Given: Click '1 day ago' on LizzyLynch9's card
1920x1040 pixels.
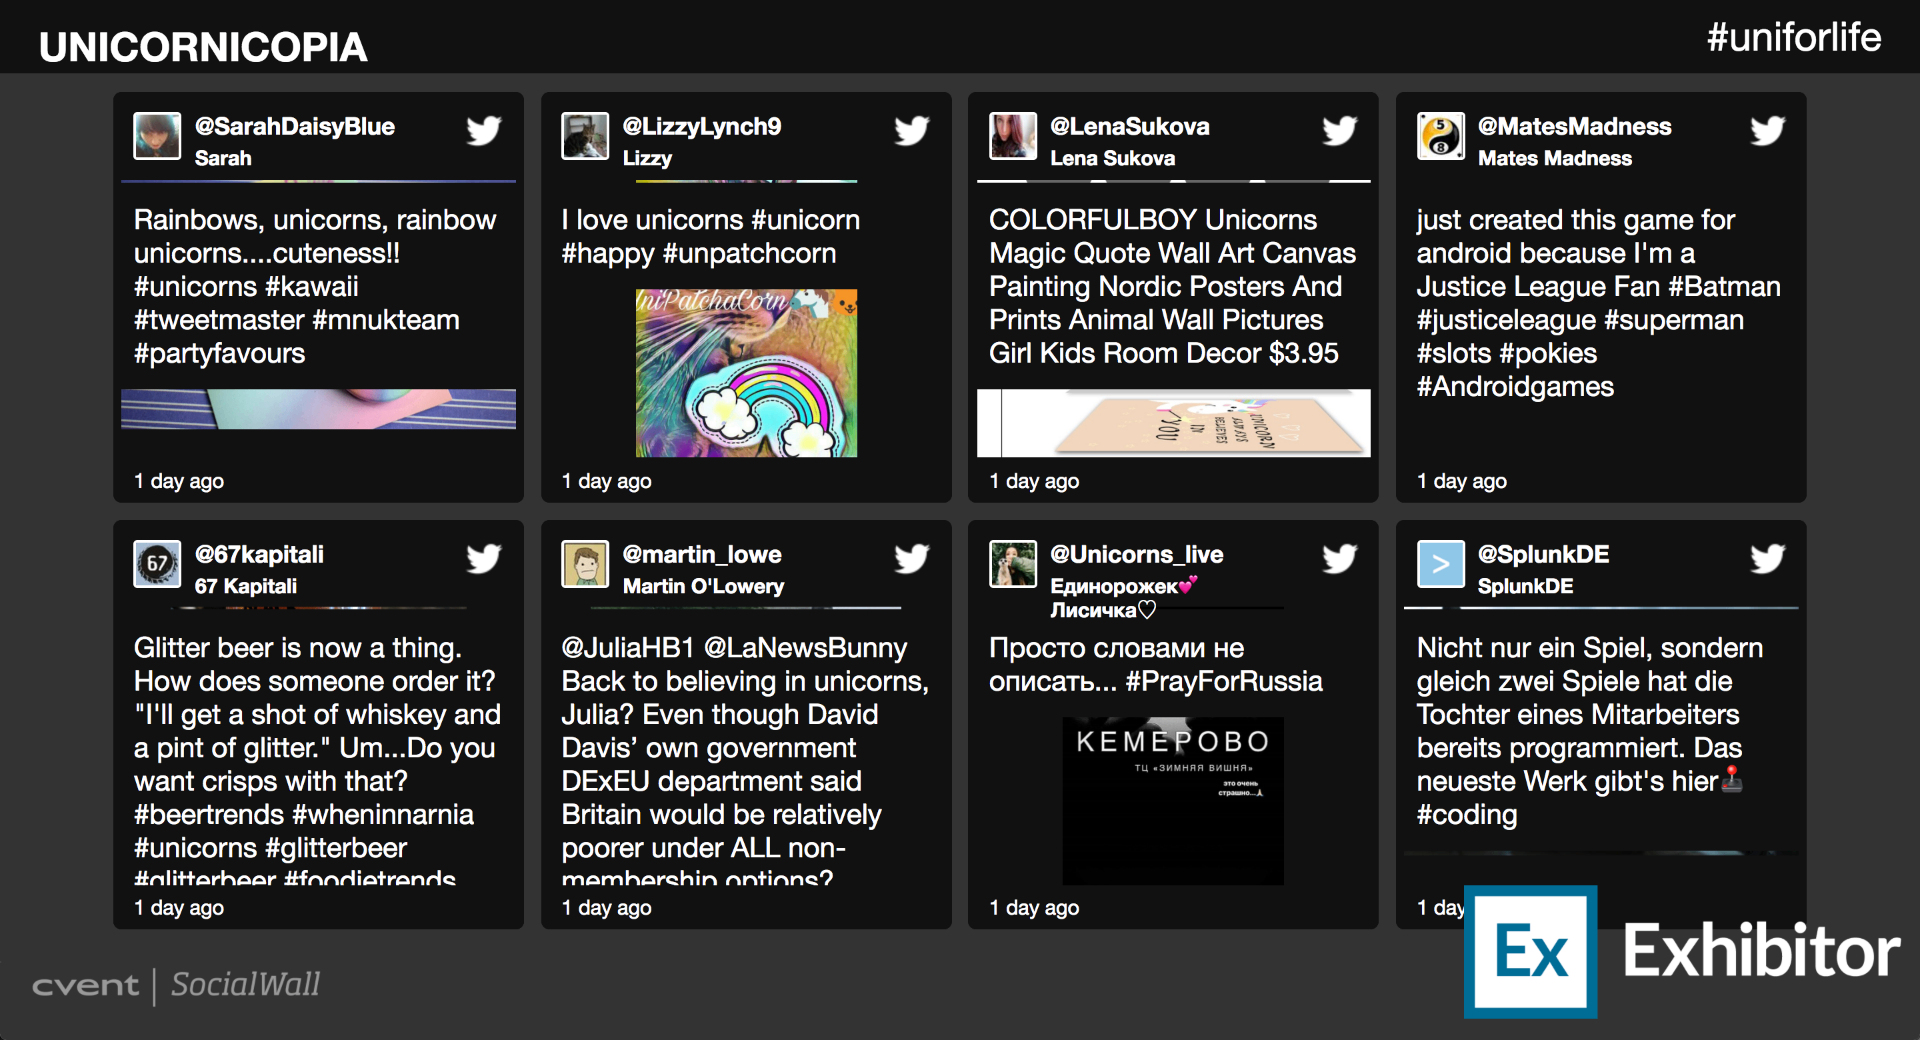Looking at the screenshot, I should pyautogui.click(x=606, y=481).
